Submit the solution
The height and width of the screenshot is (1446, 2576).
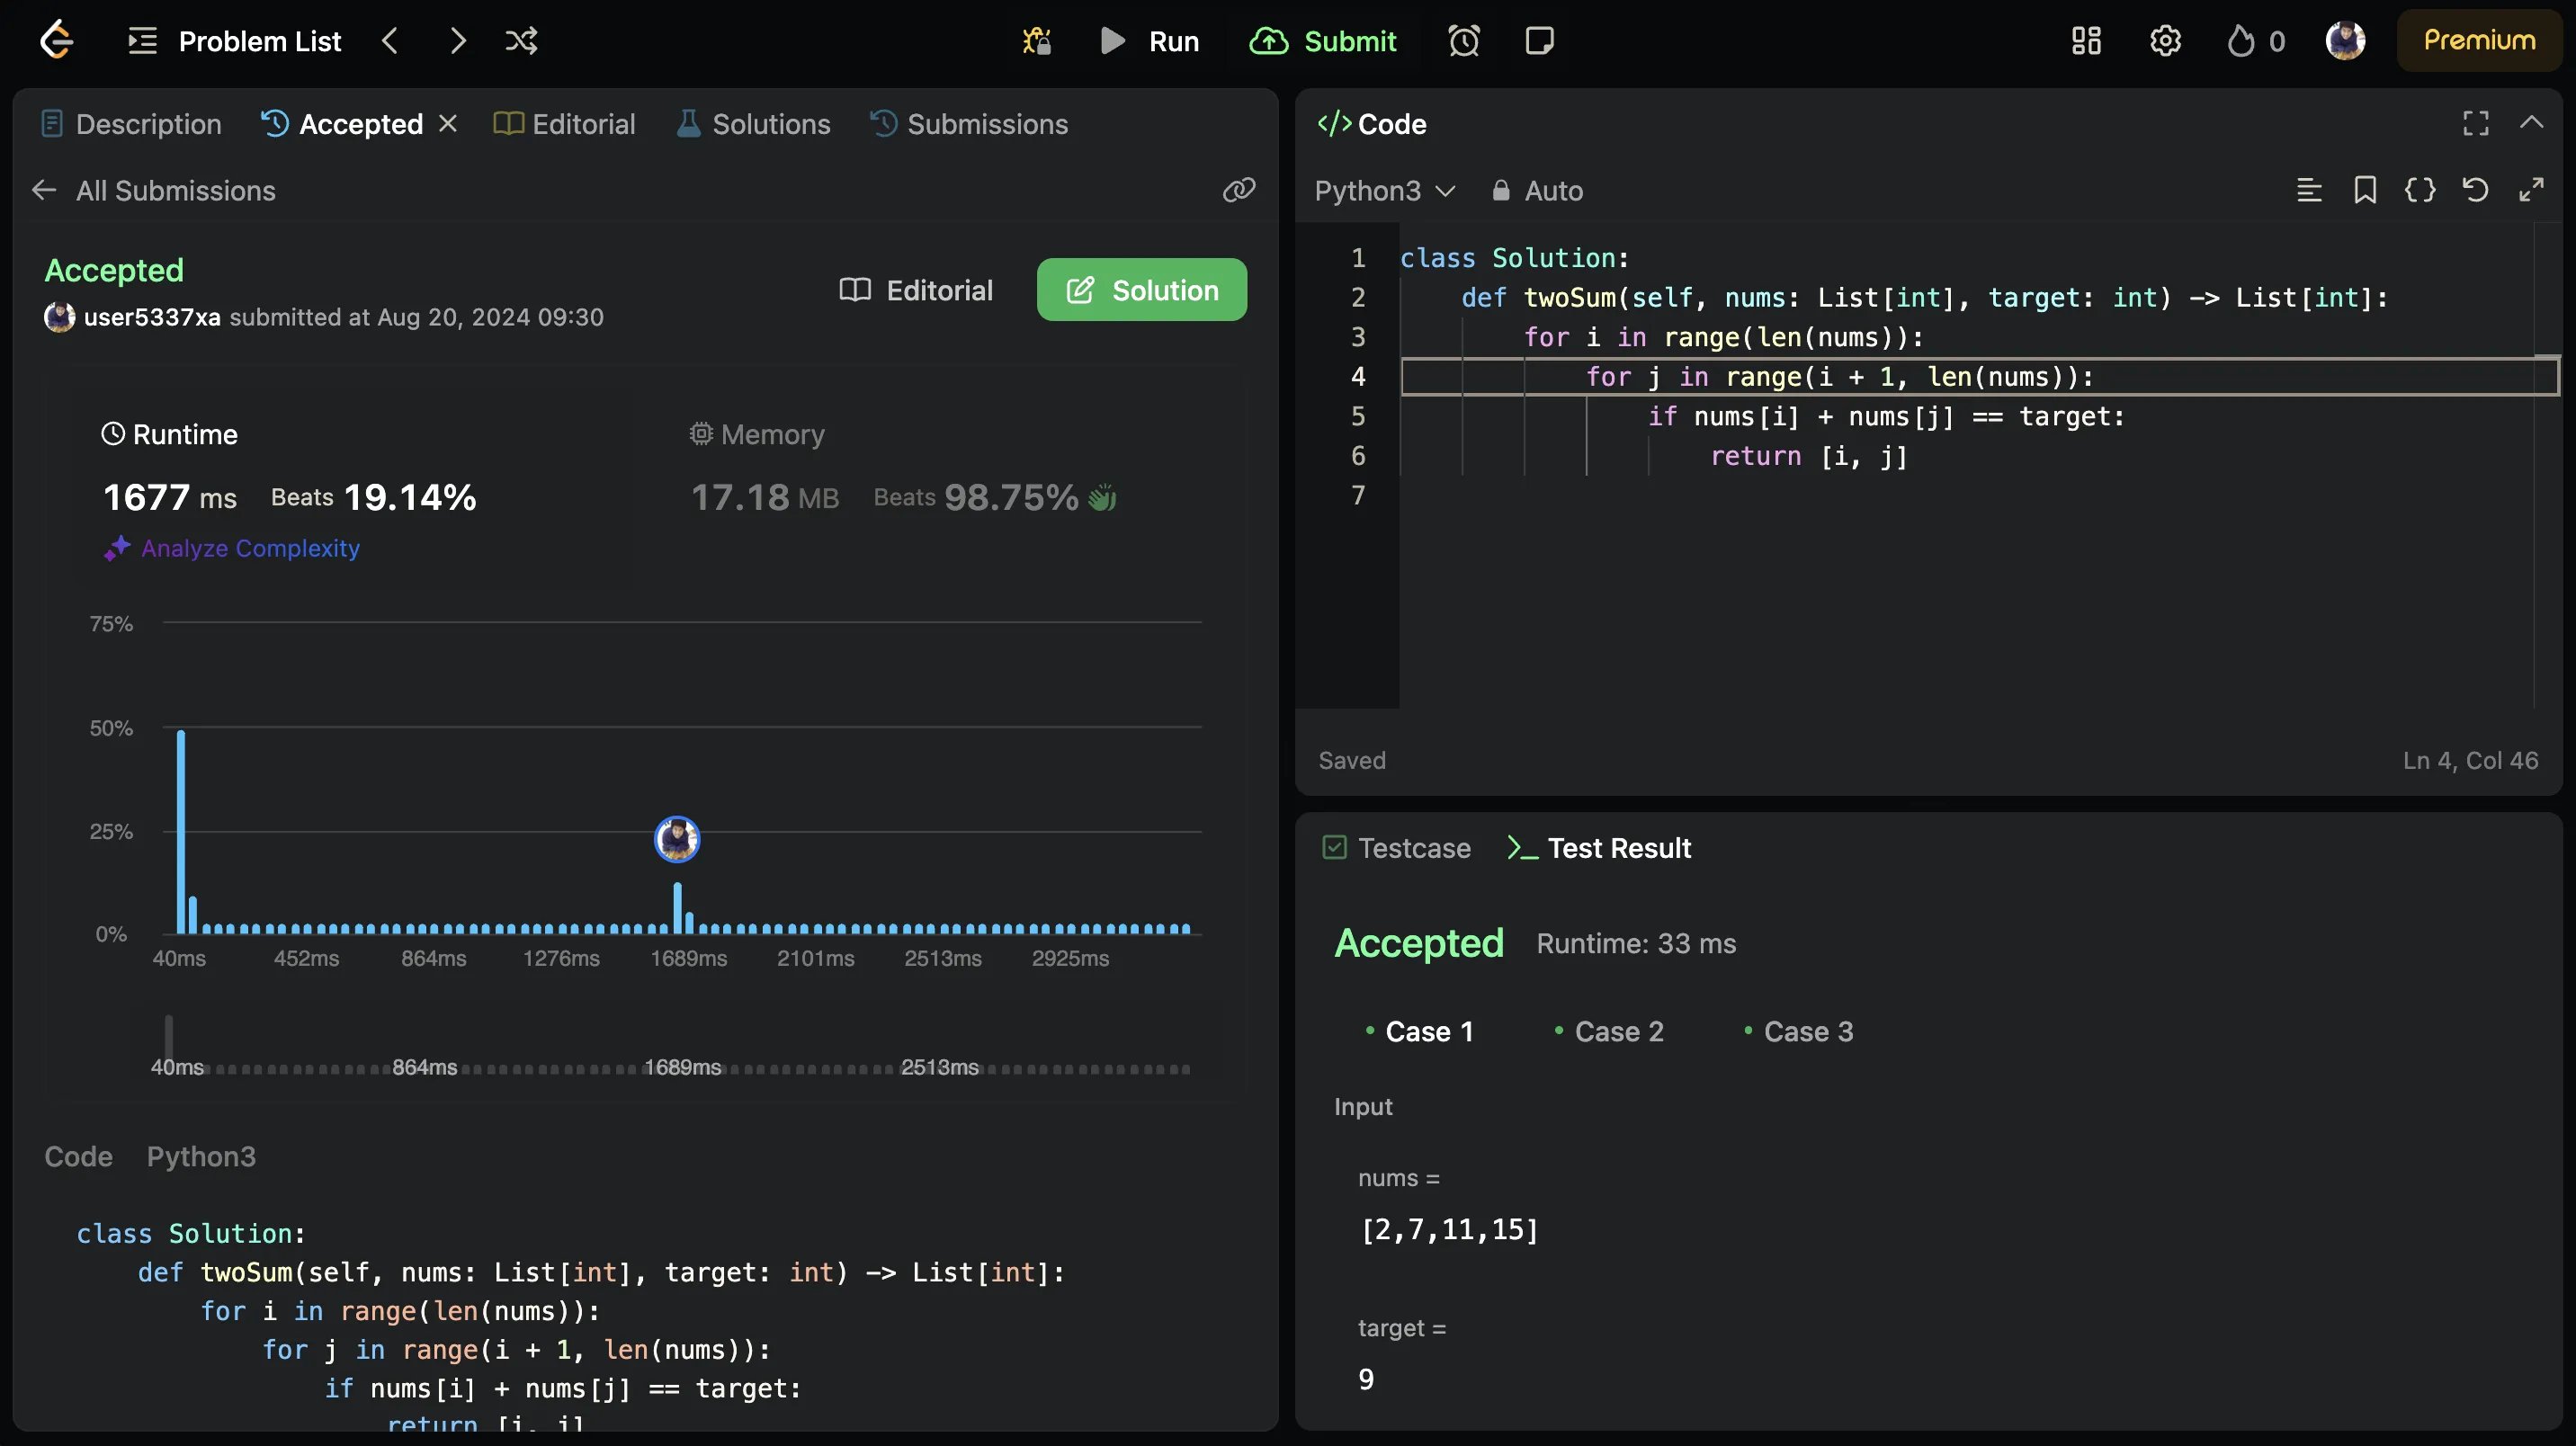(1322, 41)
